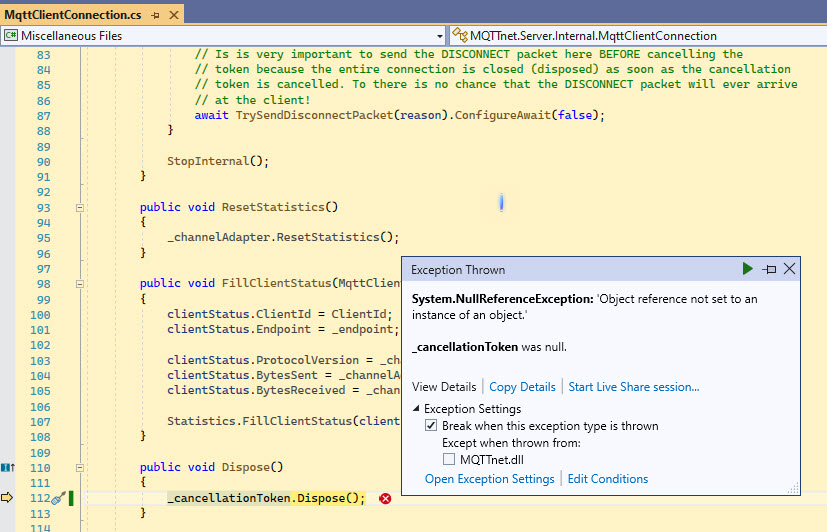Click 'clientStatus.Endpoint' on line 101

pyautogui.click(x=239, y=329)
